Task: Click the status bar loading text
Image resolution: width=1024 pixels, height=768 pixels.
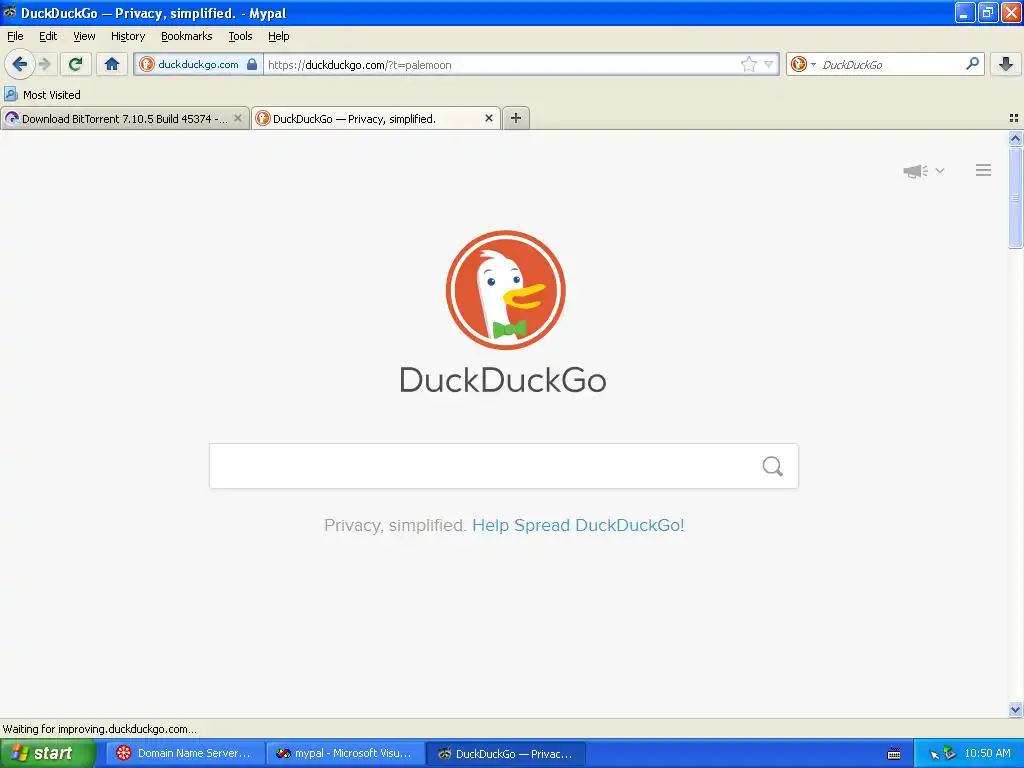Action: tap(99, 729)
